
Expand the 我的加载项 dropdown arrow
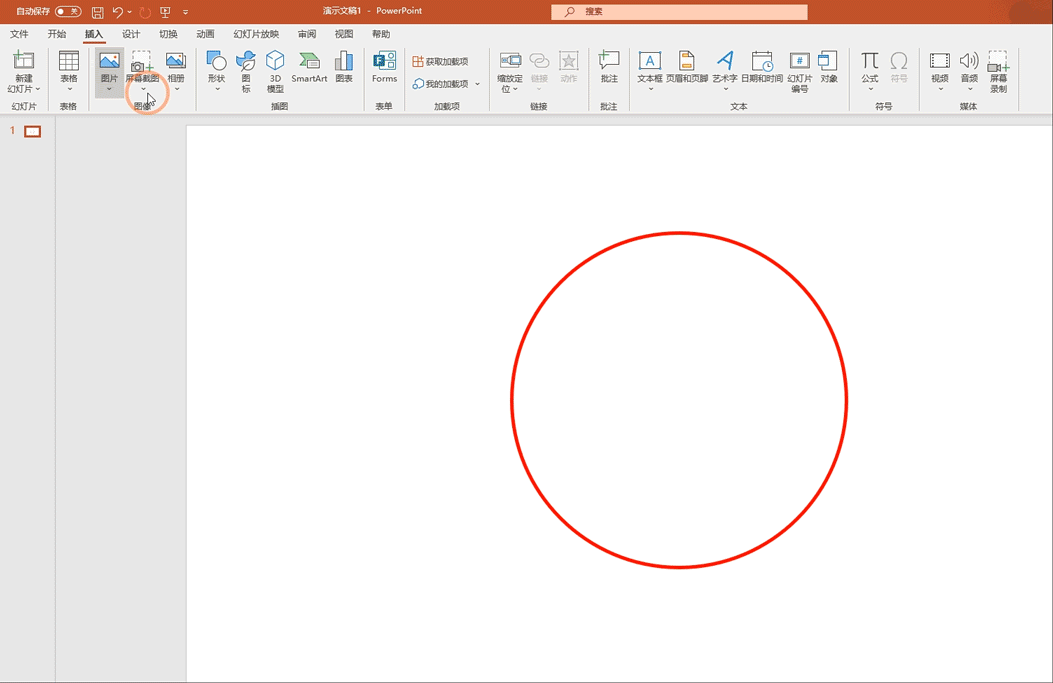(478, 84)
